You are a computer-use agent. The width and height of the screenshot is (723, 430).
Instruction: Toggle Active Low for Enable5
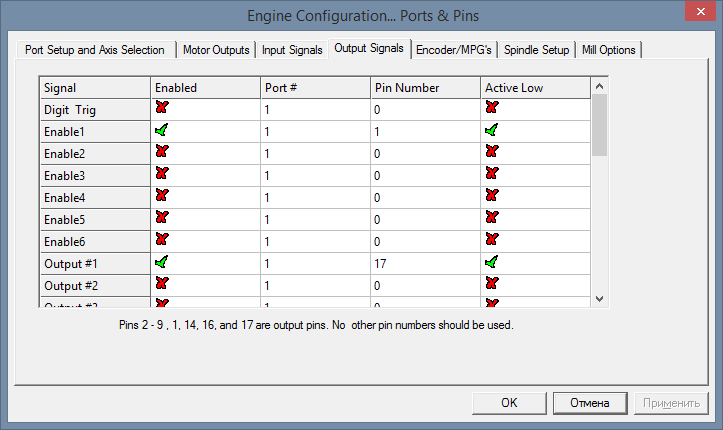(x=491, y=218)
